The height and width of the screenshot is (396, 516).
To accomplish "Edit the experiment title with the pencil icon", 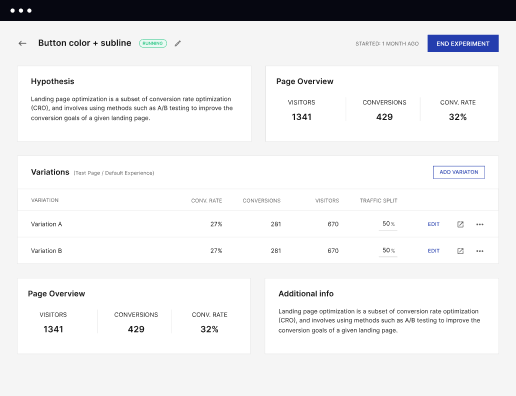I will 178,43.
